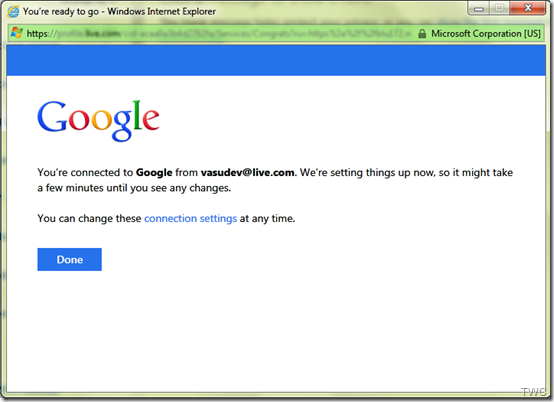Click the text a few minutes until you see any changes
This screenshot has height=402, width=554.
[x=134, y=188]
